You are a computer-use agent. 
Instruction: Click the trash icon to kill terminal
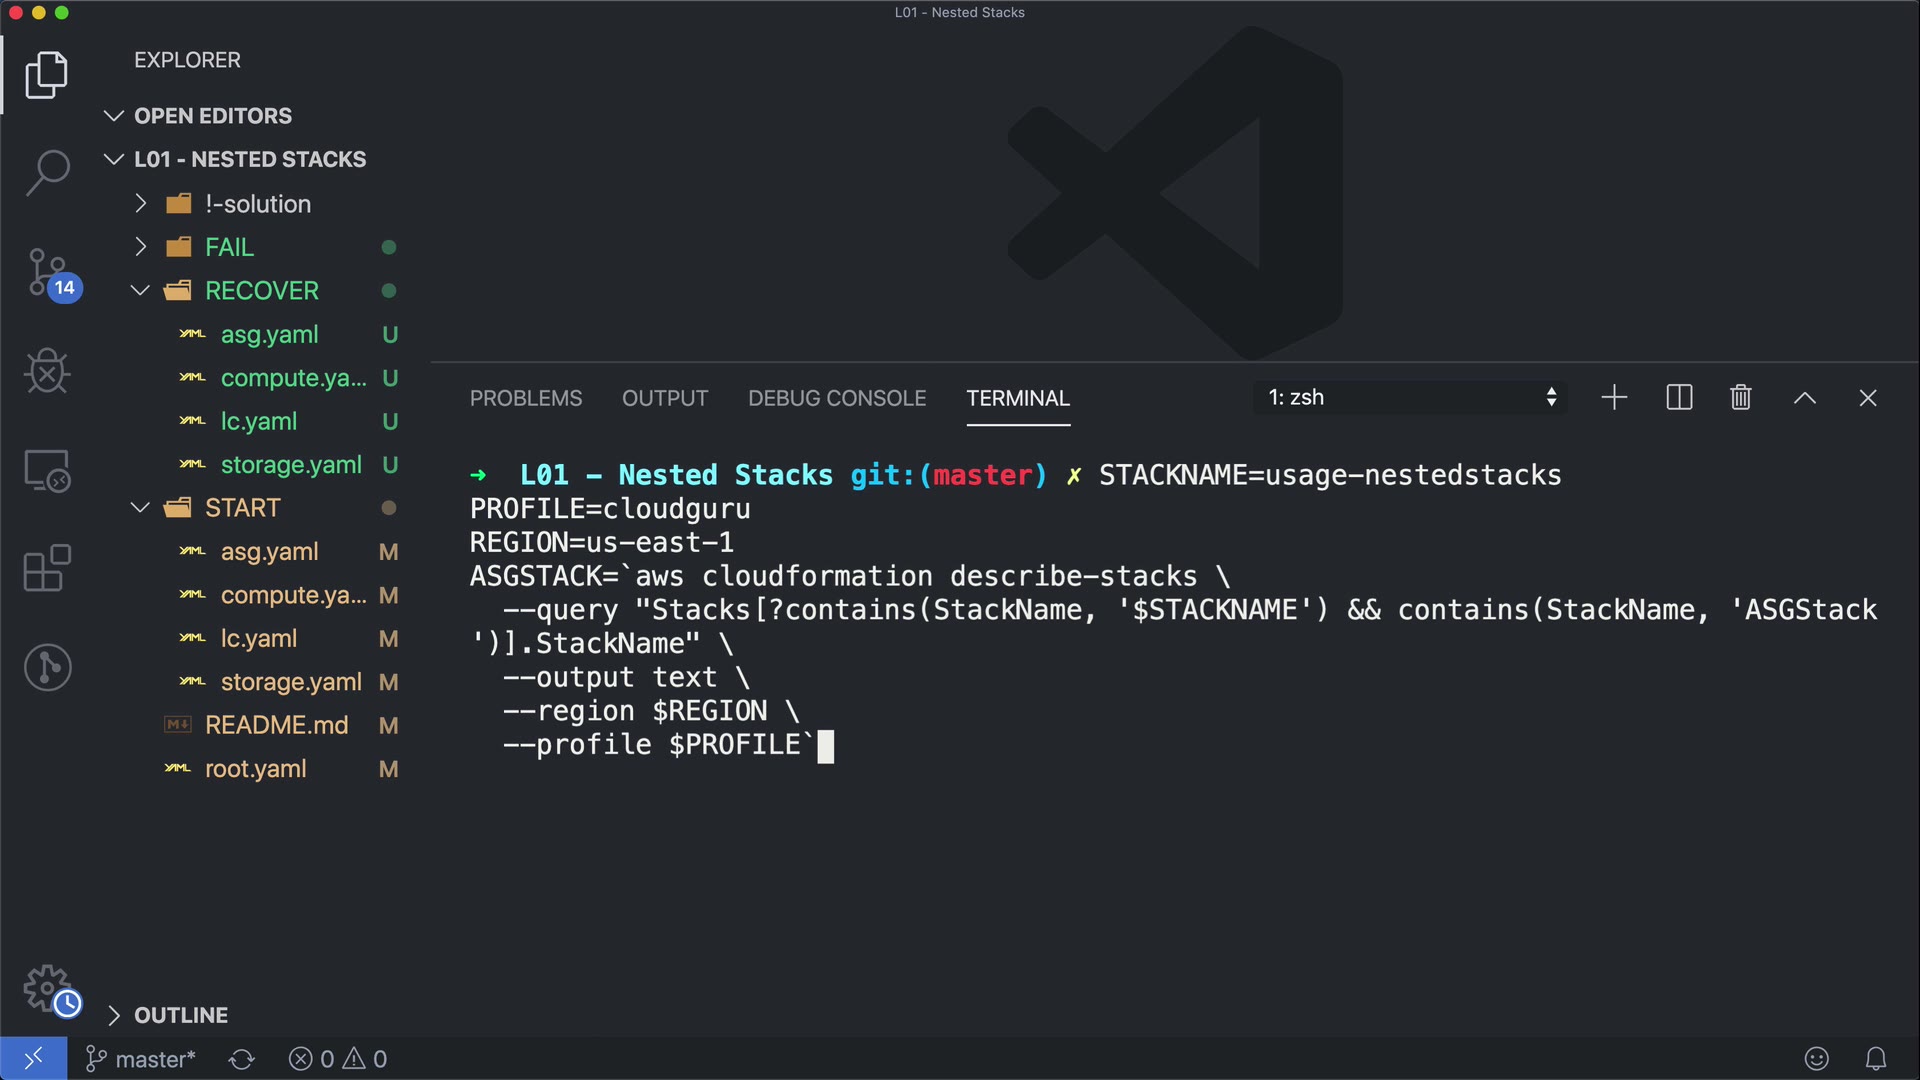tap(1740, 398)
